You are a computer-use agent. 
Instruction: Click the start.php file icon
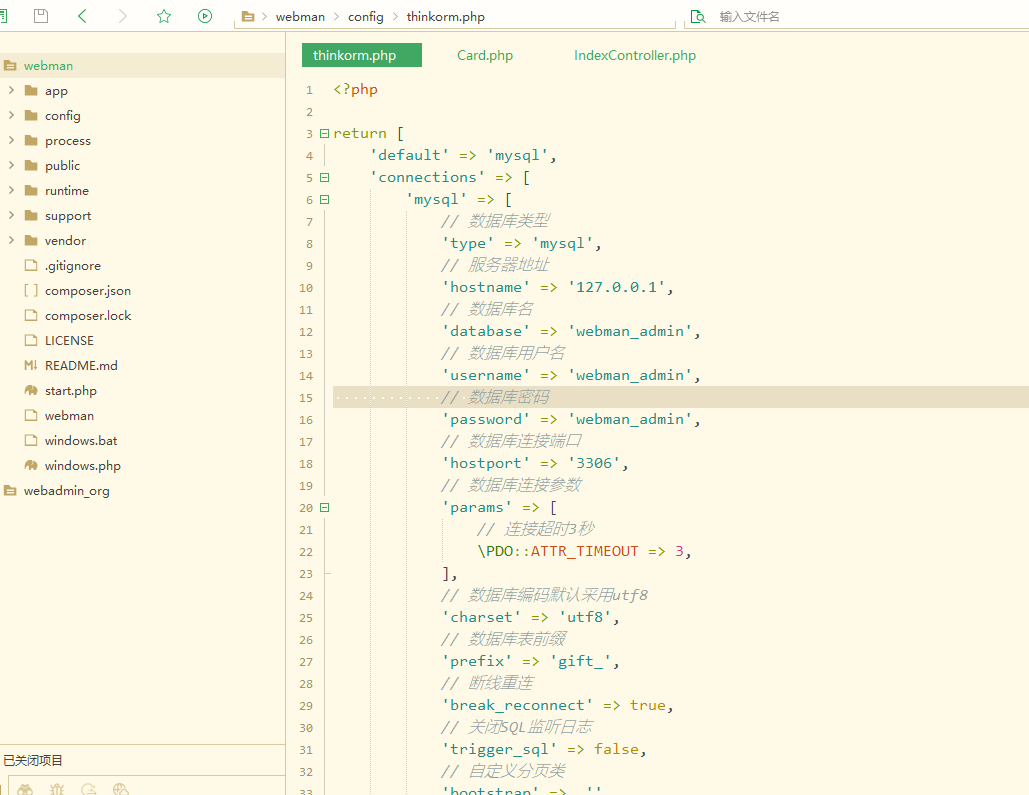(x=31, y=391)
